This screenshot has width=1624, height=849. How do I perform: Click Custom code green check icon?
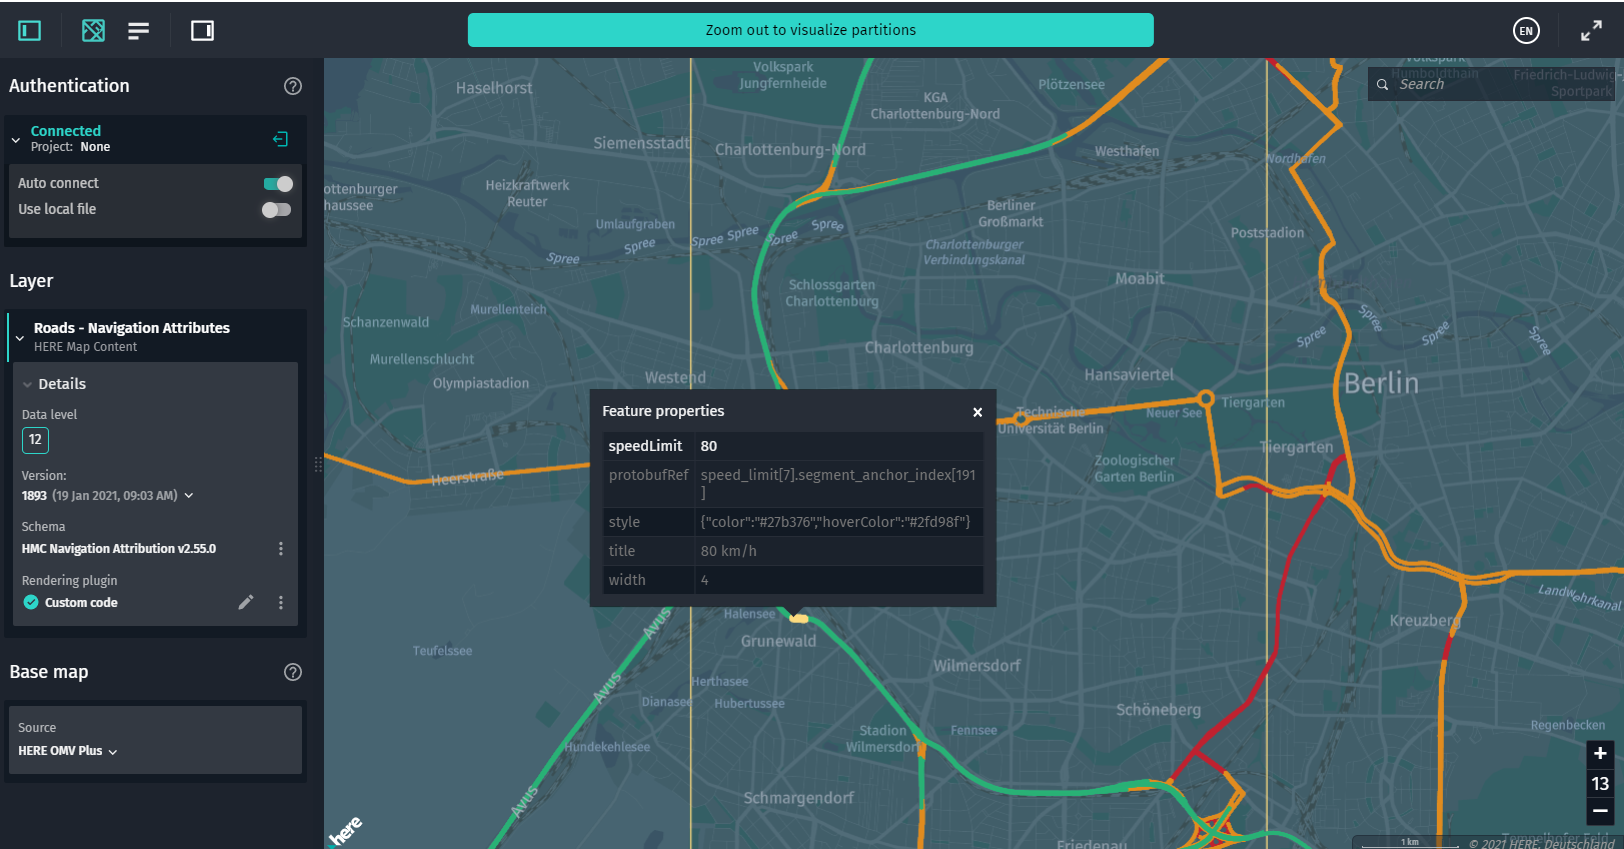(31, 602)
